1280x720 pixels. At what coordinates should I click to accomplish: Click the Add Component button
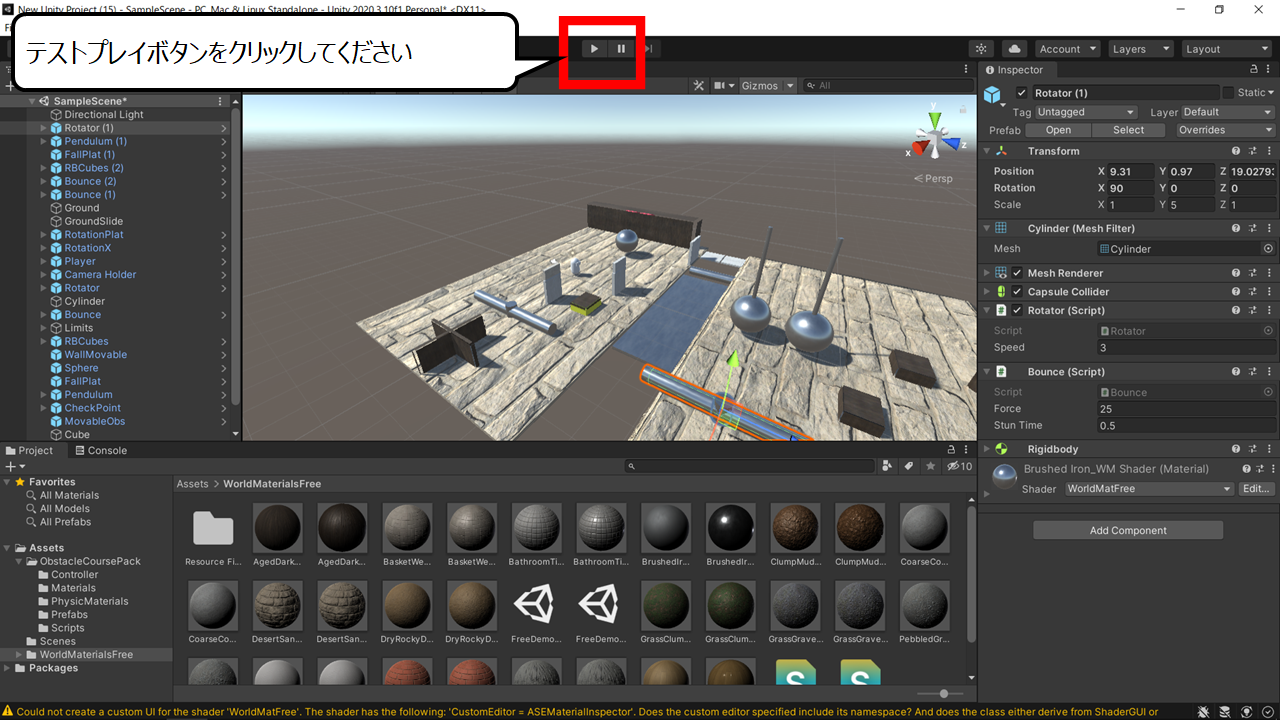tap(1128, 531)
